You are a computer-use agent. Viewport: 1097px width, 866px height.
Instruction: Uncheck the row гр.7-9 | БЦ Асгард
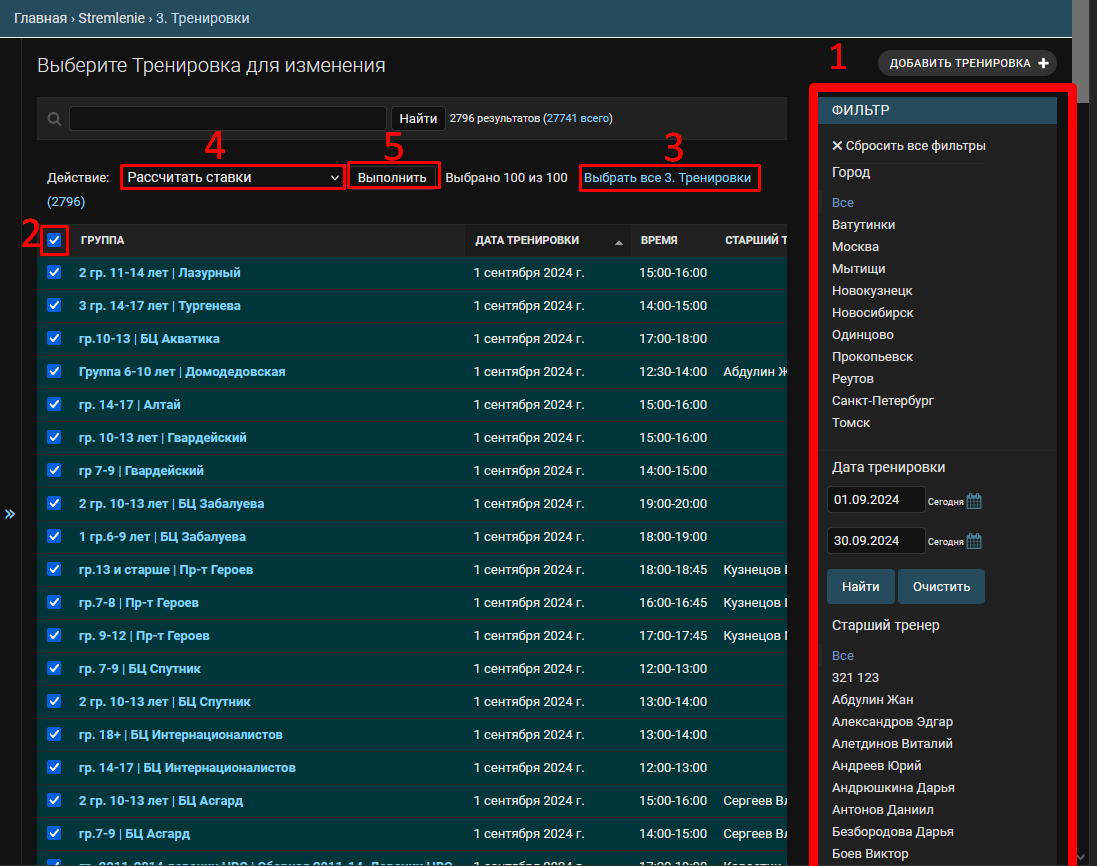54,833
